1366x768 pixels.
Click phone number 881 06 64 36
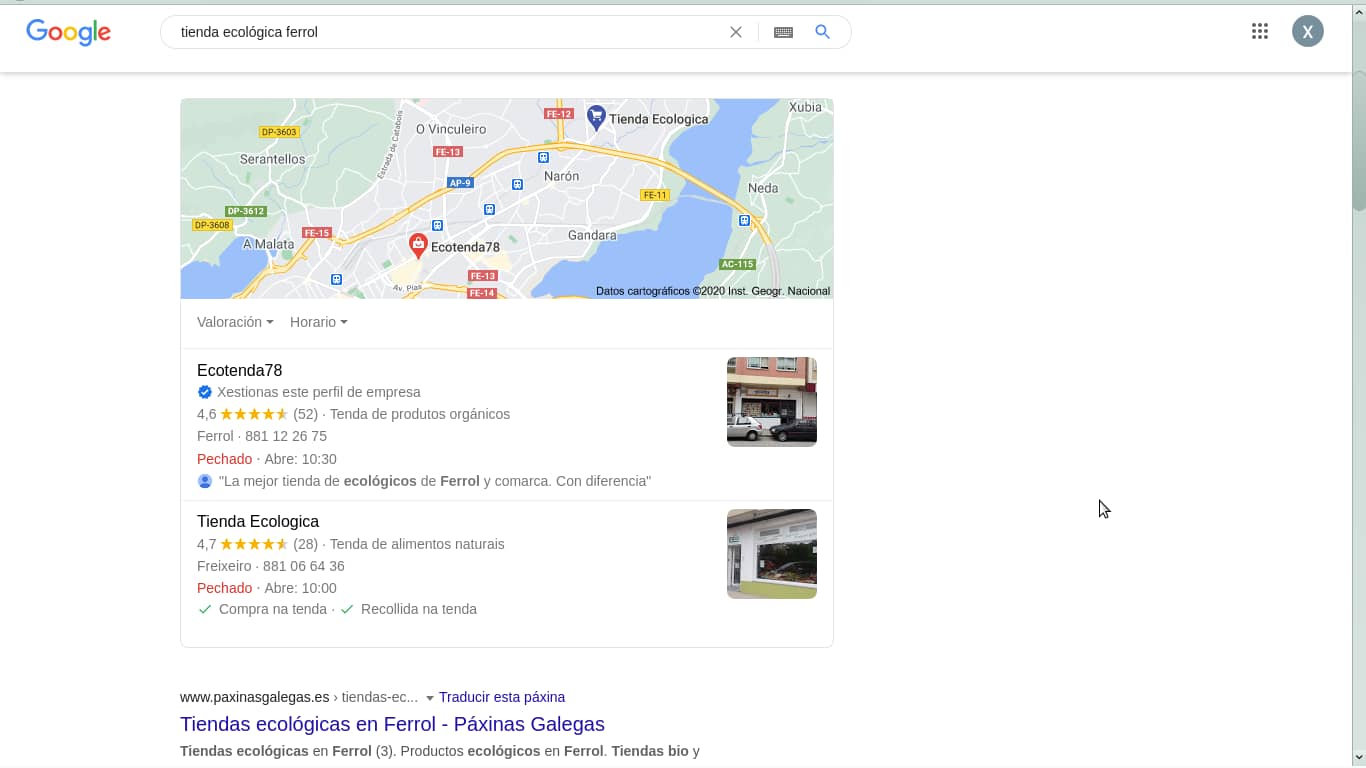tap(304, 566)
